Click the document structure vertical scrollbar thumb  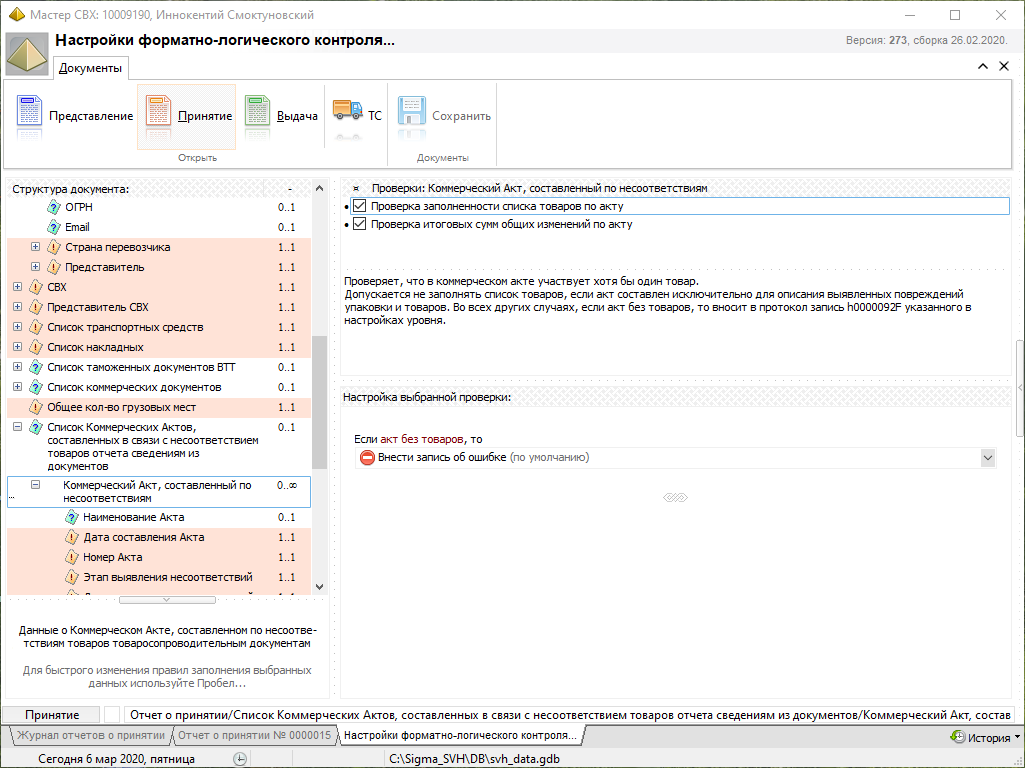tap(320, 402)
